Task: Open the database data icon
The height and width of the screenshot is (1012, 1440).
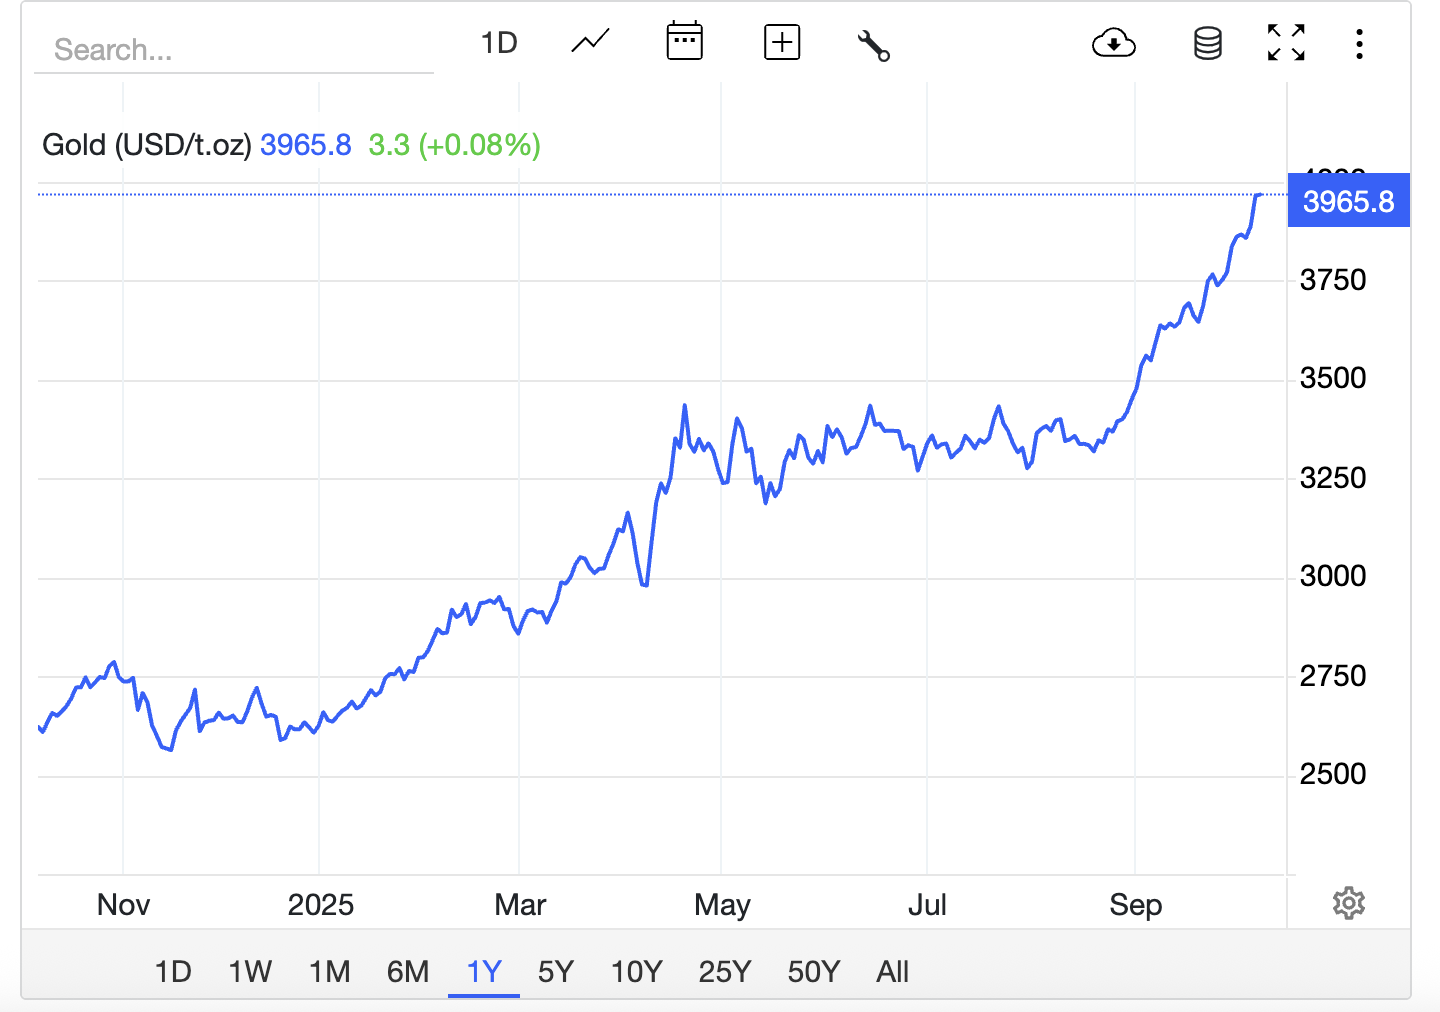Action: pos(1207,44)
